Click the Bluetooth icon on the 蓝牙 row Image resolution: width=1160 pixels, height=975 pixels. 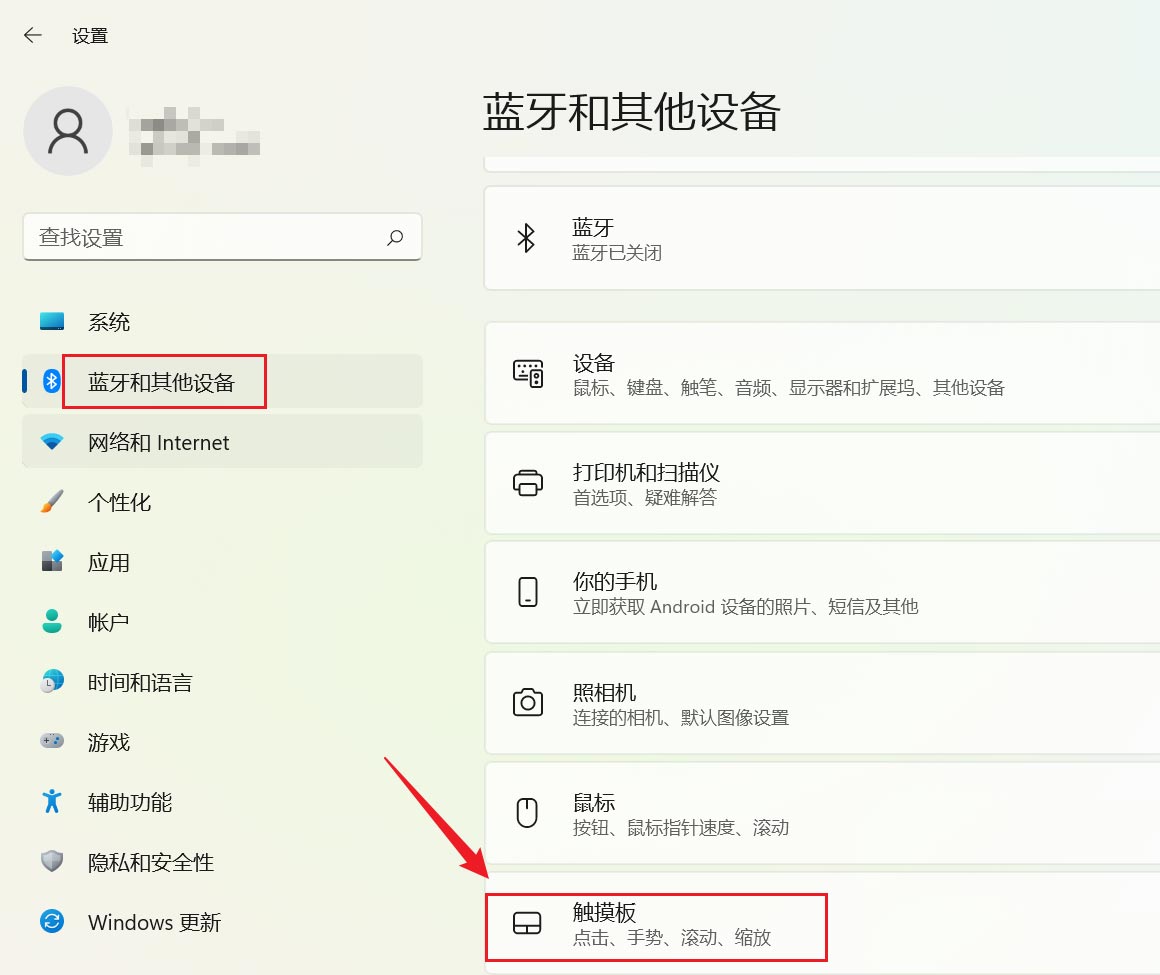coord(528,237)
